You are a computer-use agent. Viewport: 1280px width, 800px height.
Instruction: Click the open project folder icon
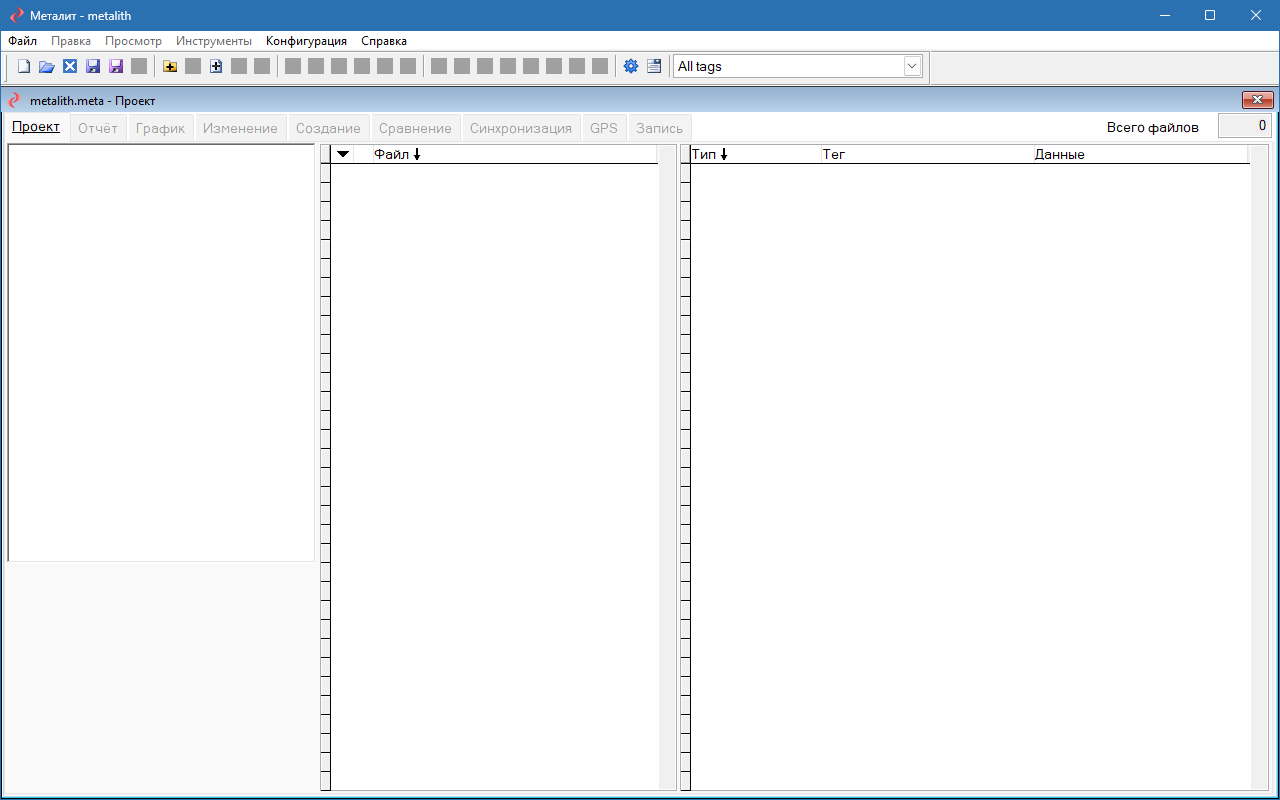(47, 66)
